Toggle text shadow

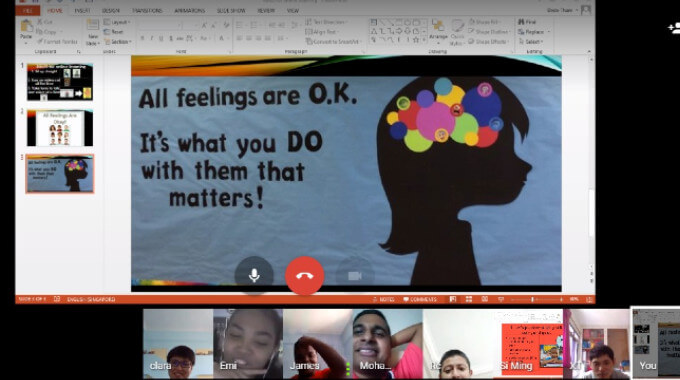(170, 39)
